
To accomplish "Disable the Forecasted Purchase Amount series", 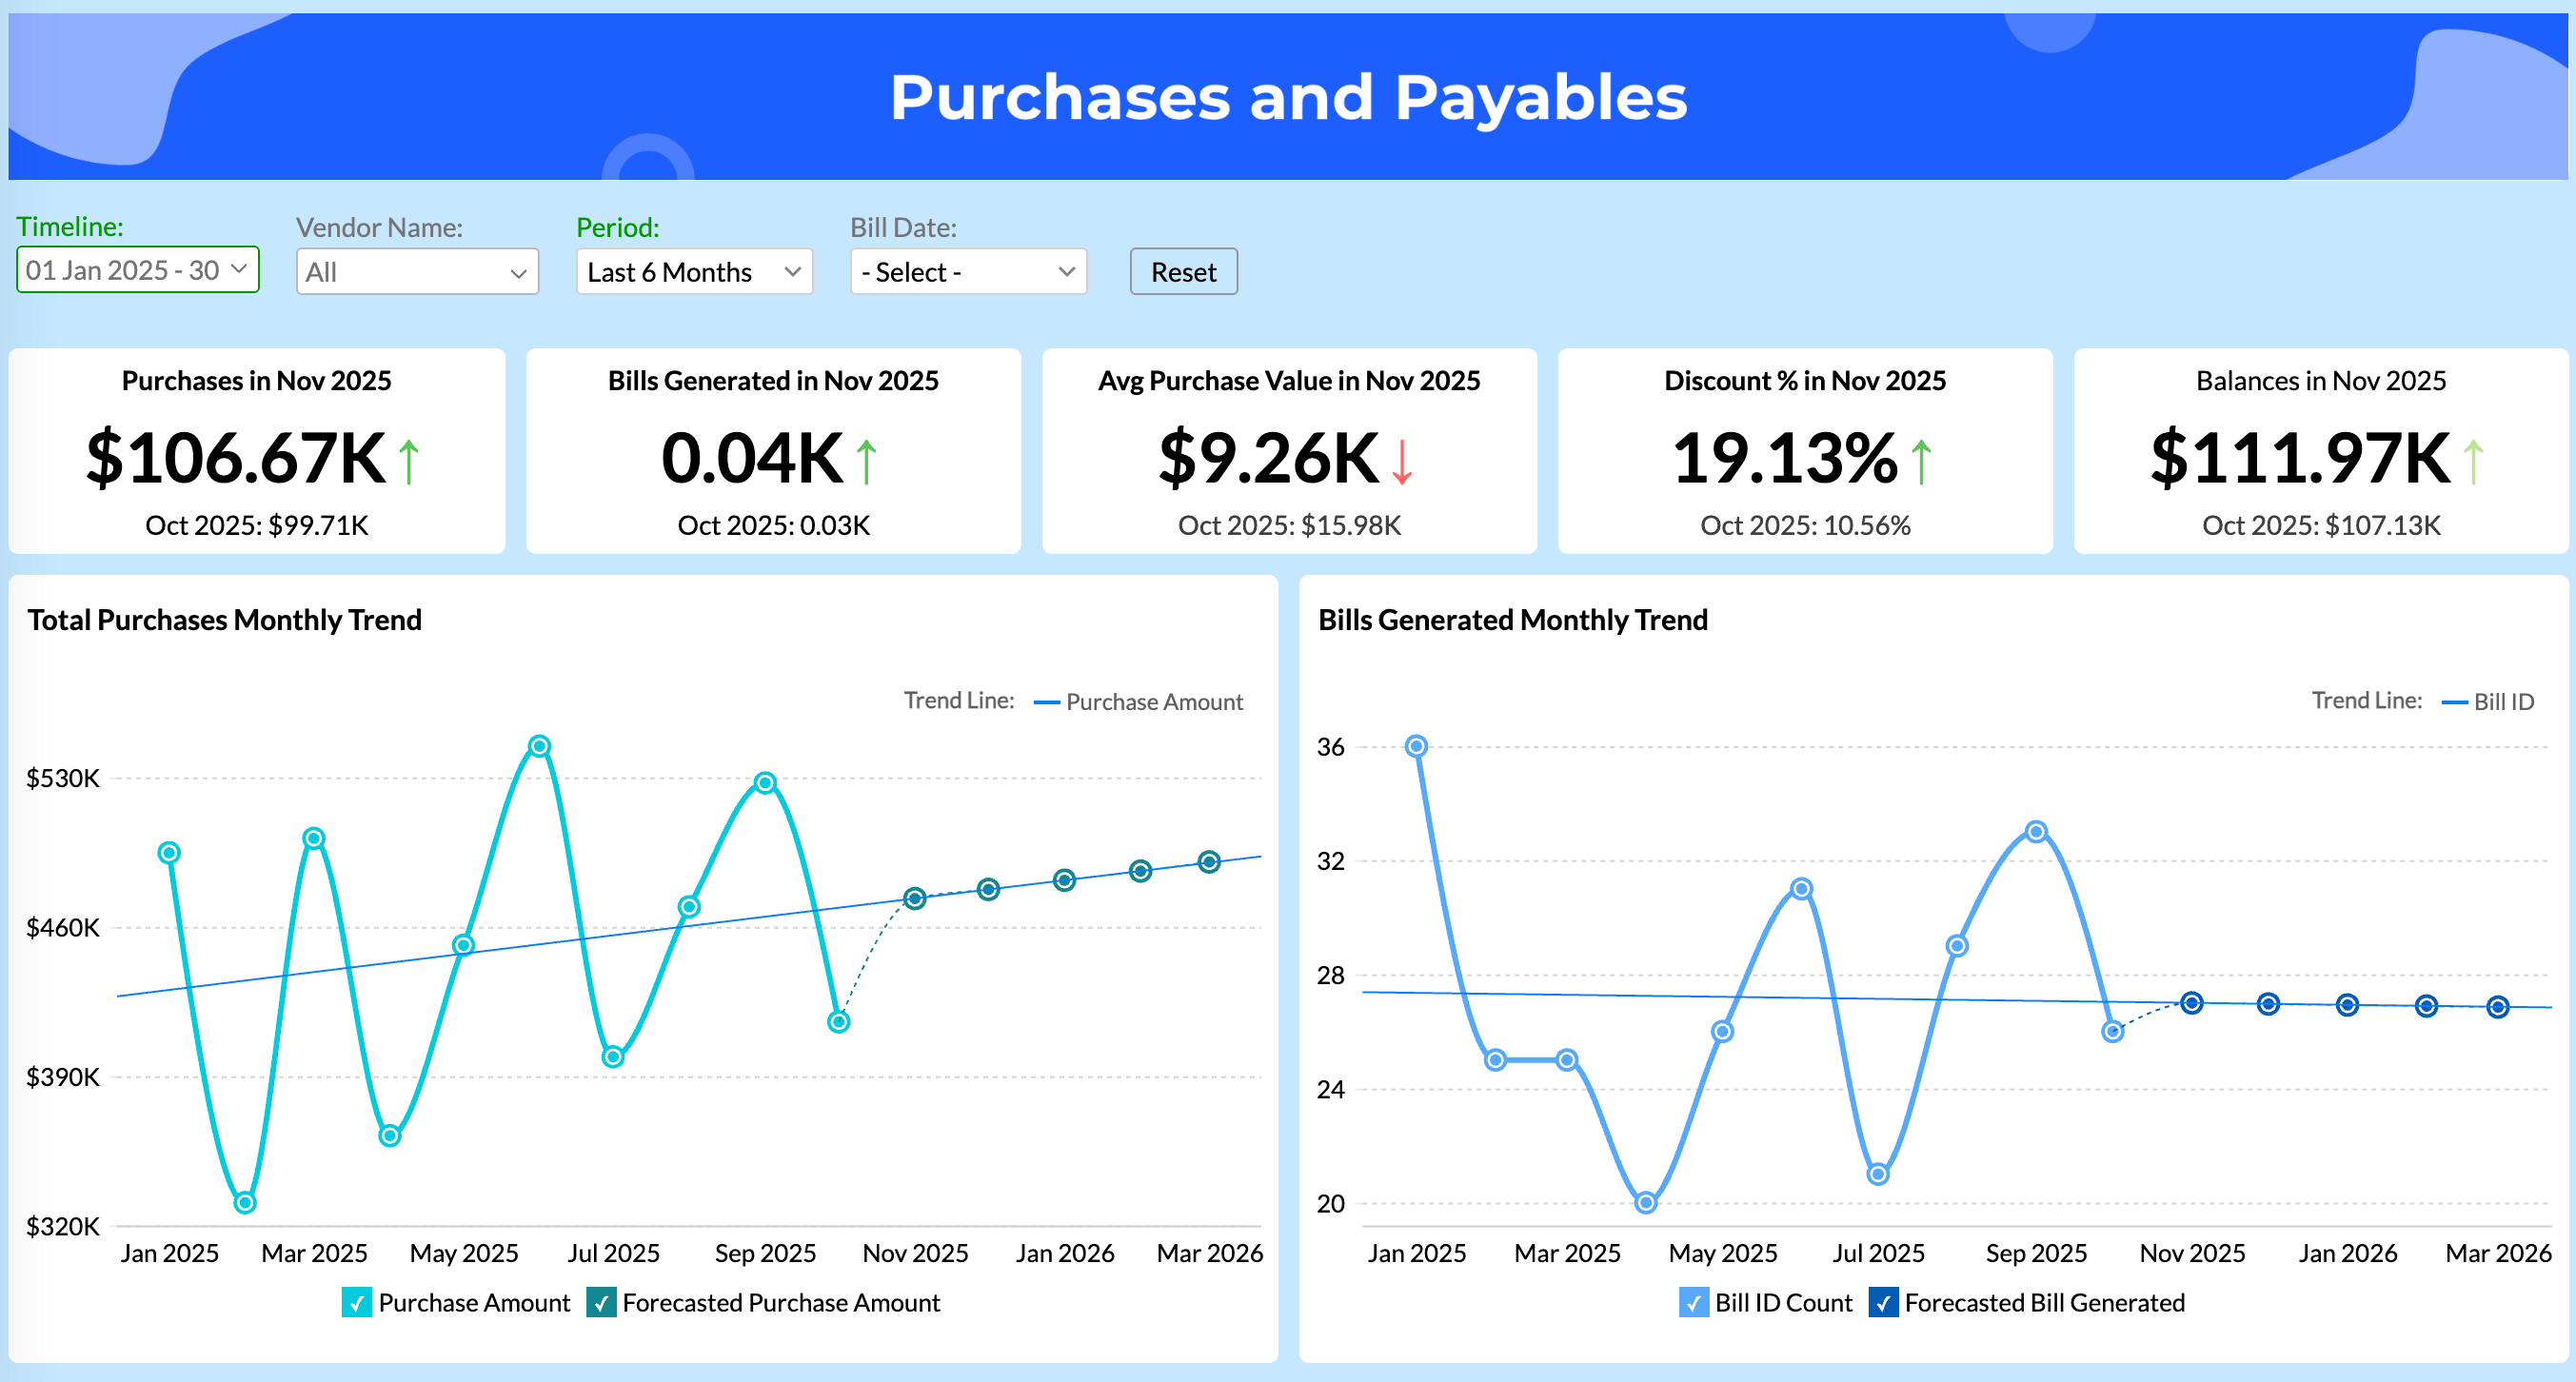I will point(601,1303).
